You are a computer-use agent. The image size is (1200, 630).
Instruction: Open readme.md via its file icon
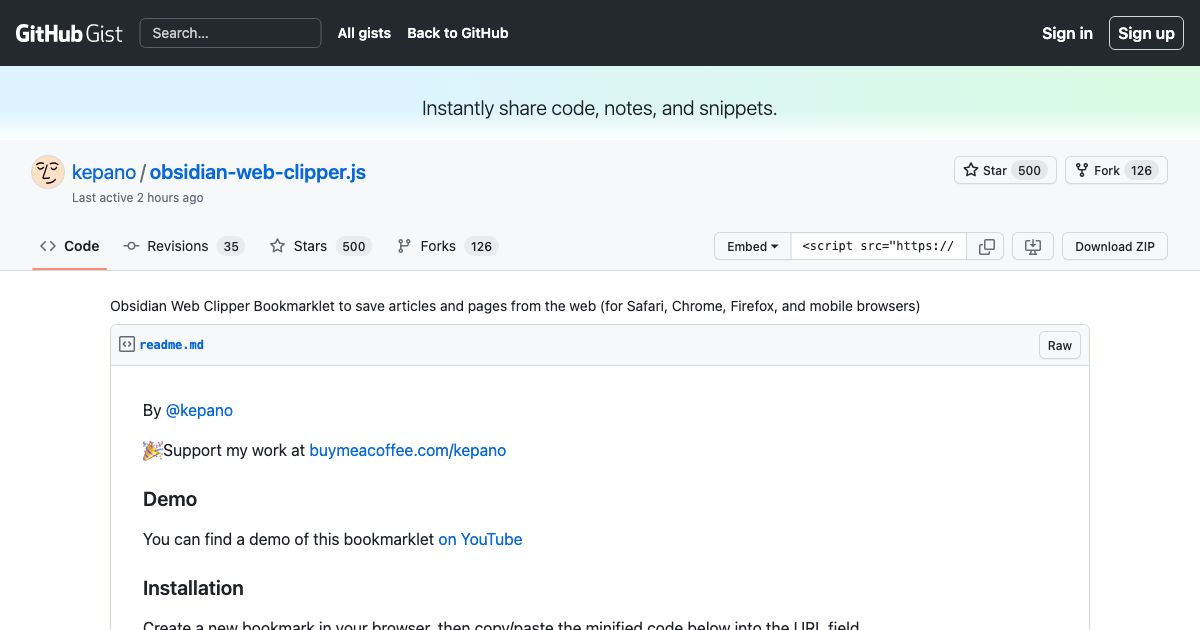[126, 343]
